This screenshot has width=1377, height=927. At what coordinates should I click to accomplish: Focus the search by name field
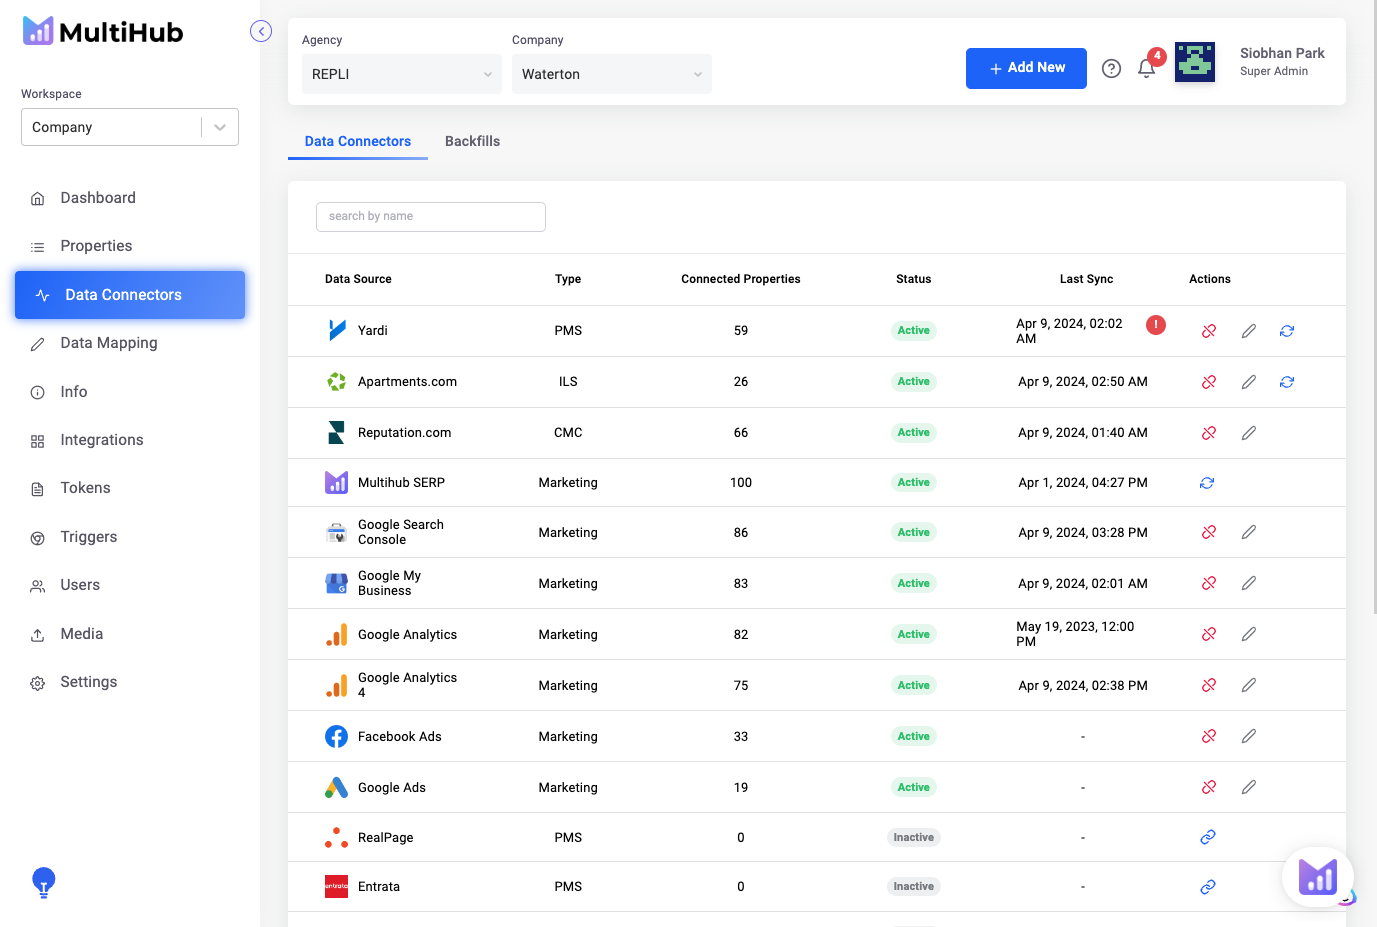tap(431, 216)
